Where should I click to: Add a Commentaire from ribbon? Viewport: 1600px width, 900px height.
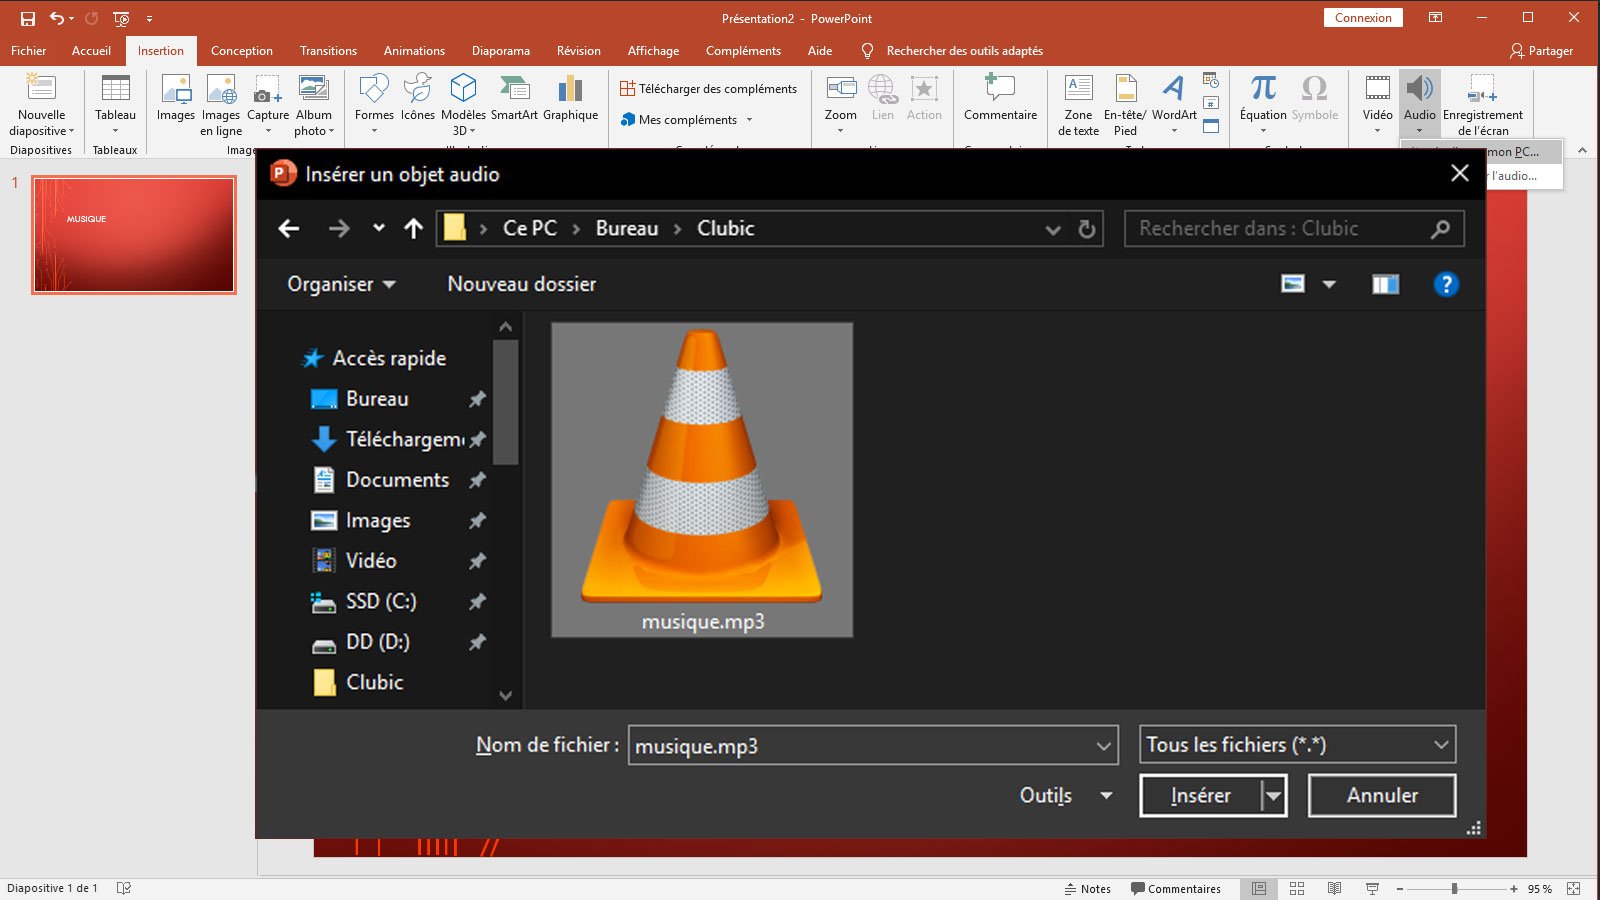click(x=1000, y=98)
